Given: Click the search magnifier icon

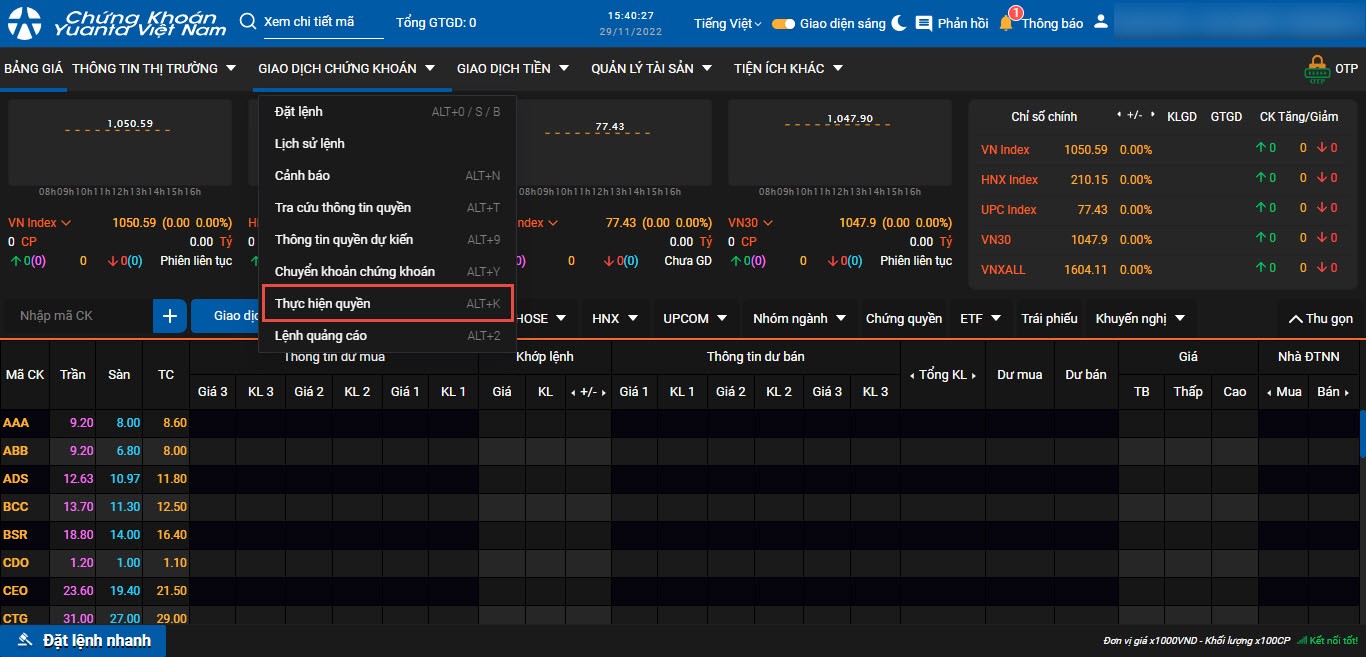Looking at the screenshot, I should 248,22.
